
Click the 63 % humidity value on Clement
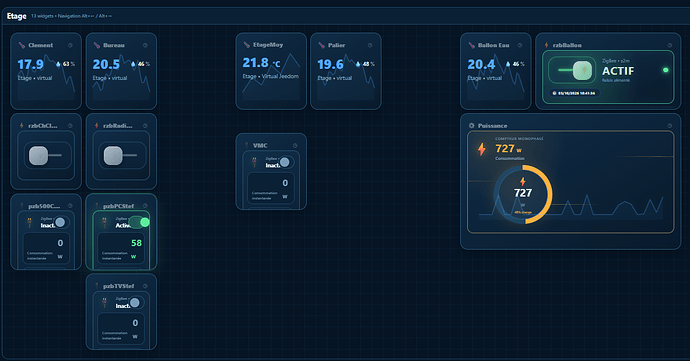(69, 64)
